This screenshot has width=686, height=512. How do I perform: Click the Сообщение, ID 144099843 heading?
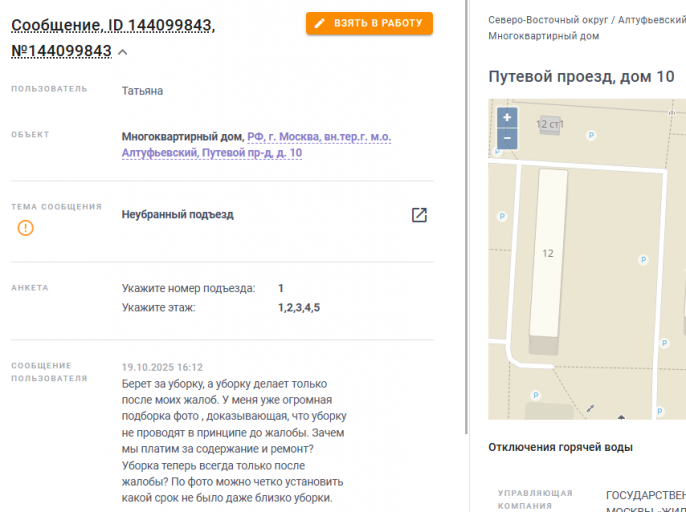click(112, 24)
